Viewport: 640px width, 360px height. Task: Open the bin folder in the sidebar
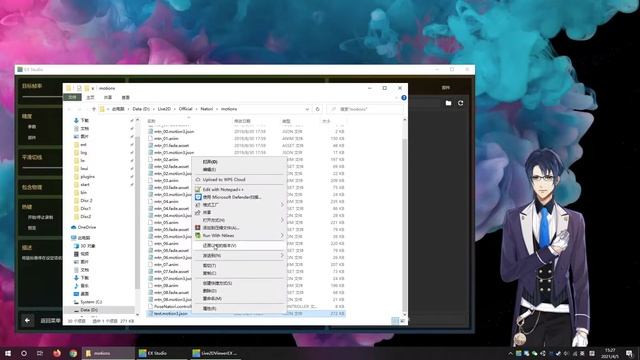pyautogui.click(x=81, y=193)
